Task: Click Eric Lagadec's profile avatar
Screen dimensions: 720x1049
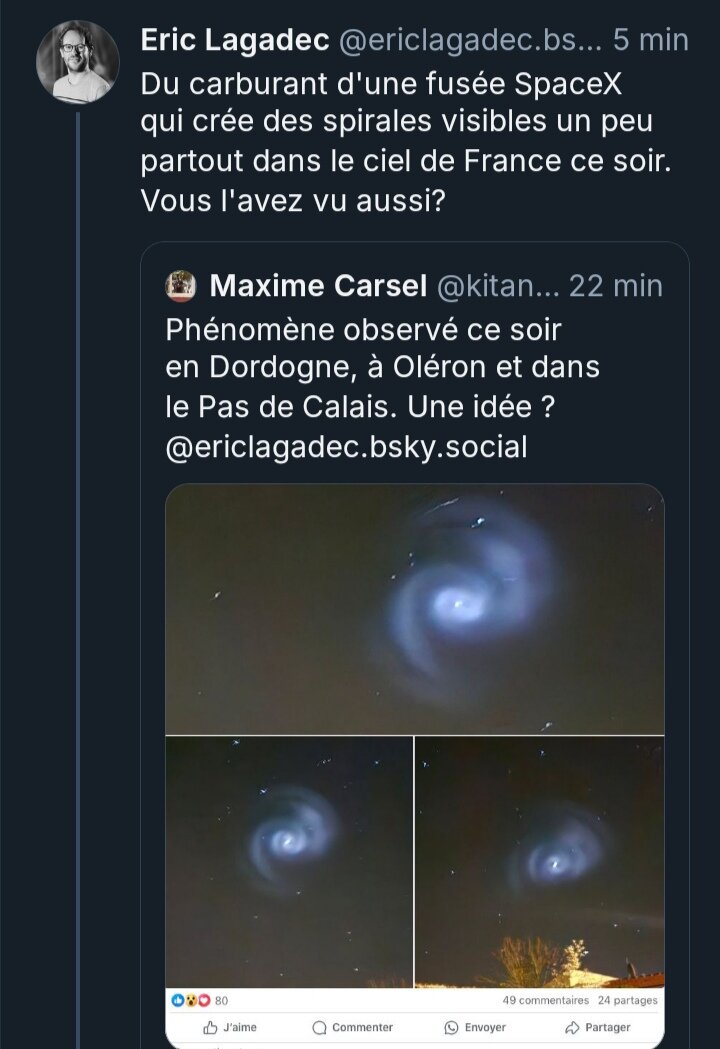Action: point(77,61)
